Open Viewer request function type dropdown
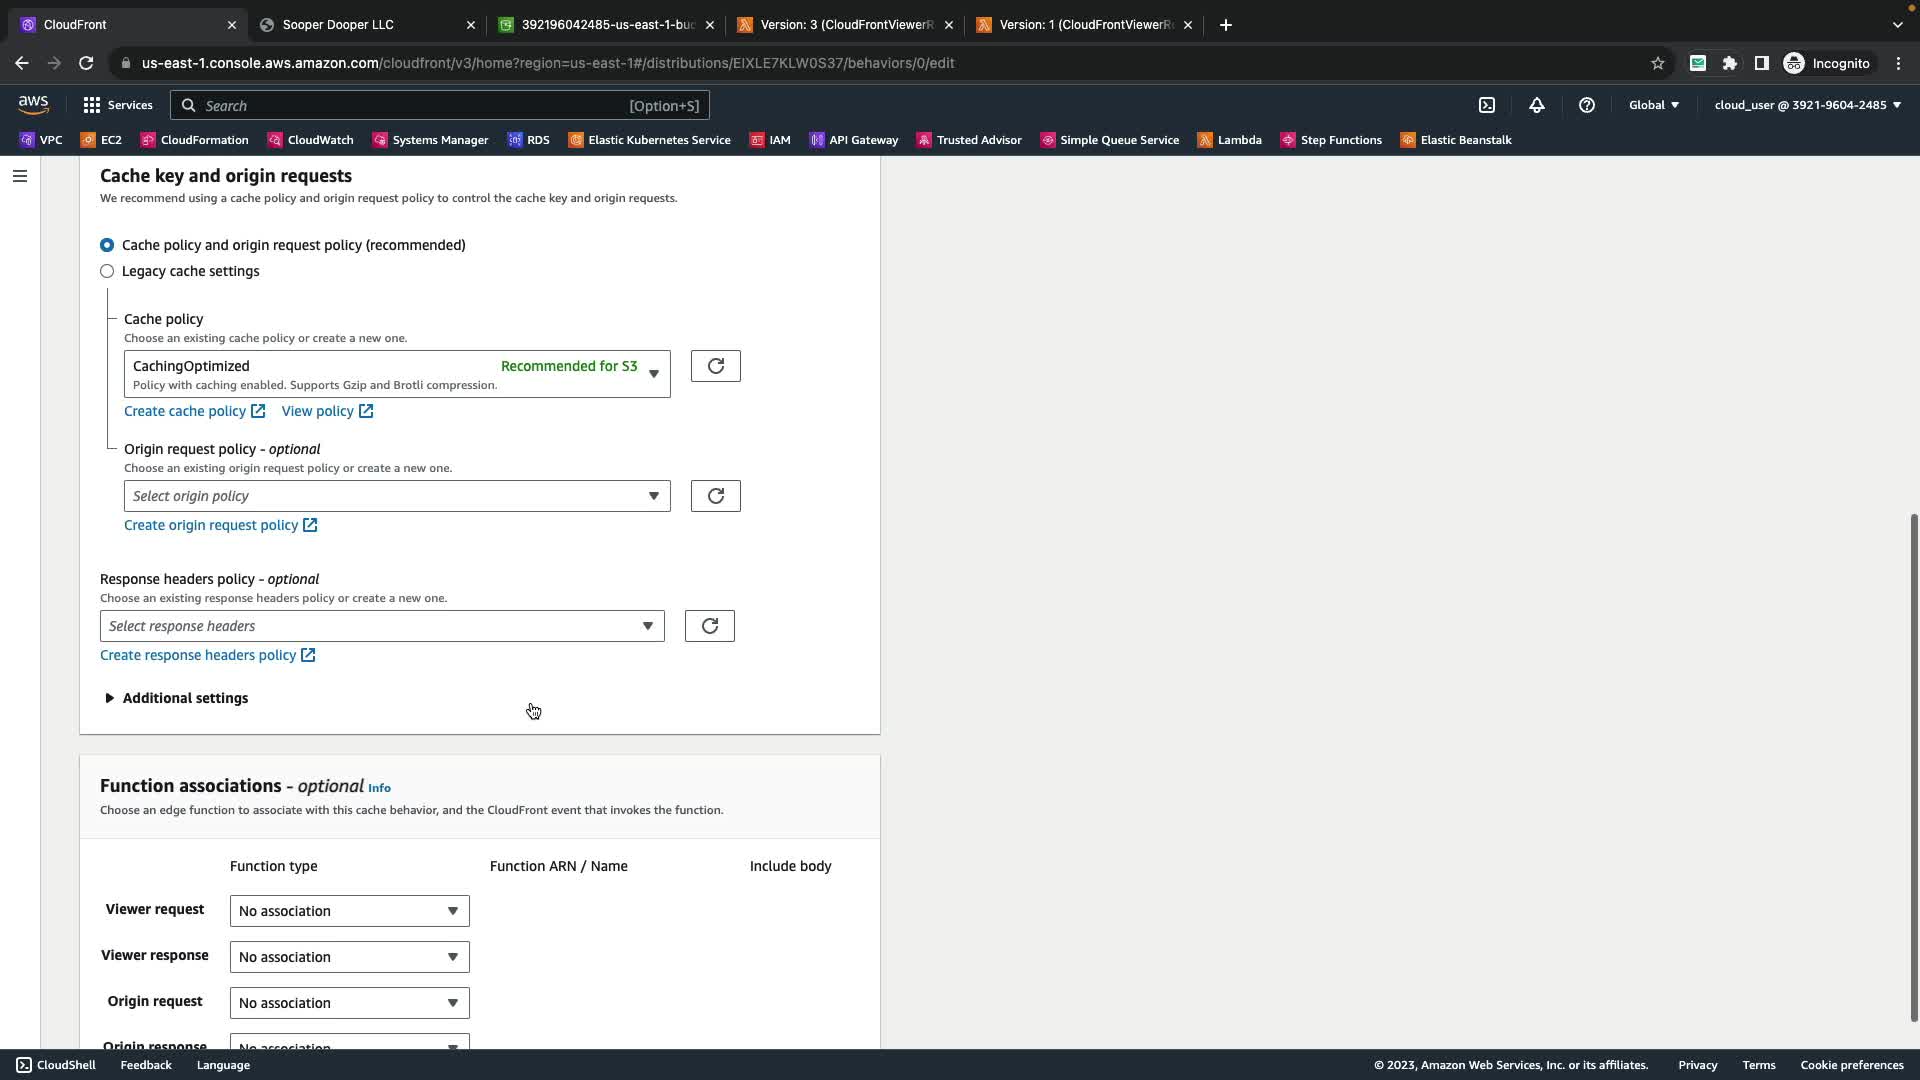1920x1080 pixels. [349, 911]
